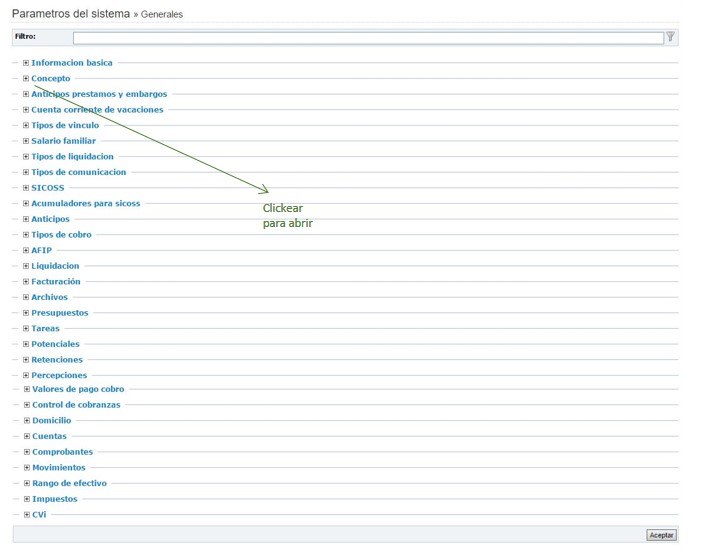Open Valores de pago cobro section

[x=78, y=390]
